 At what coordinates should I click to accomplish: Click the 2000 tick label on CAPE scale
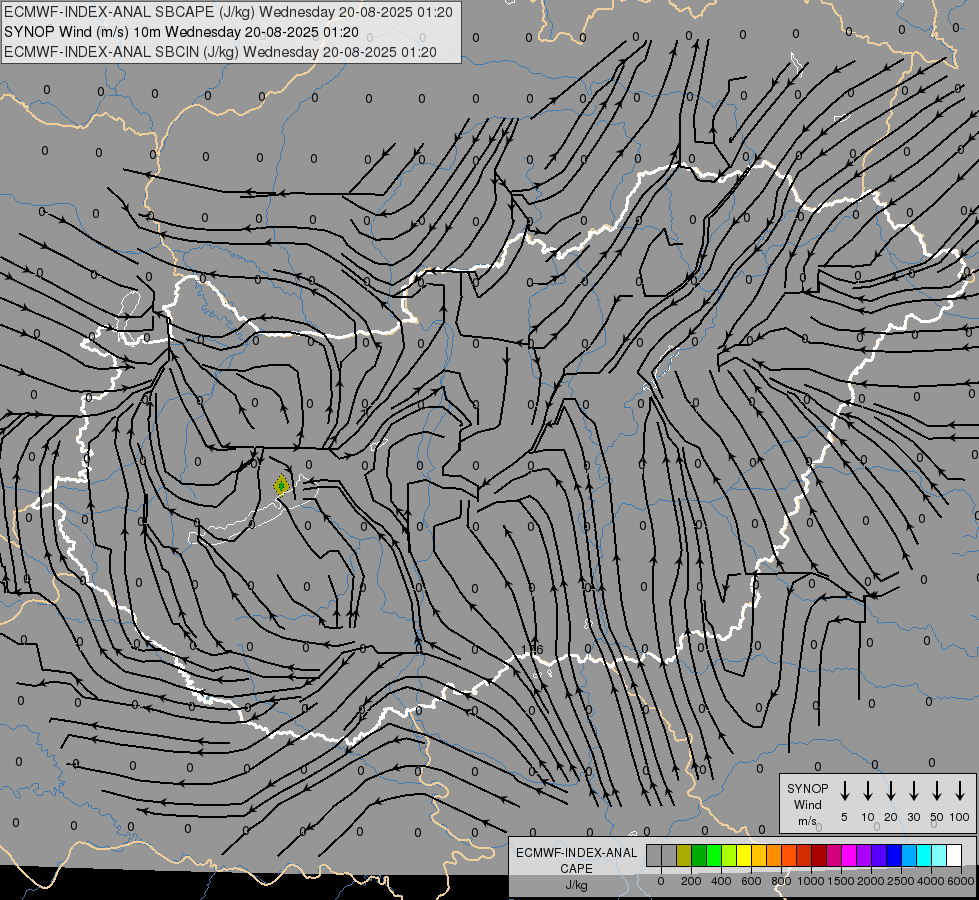871,881
